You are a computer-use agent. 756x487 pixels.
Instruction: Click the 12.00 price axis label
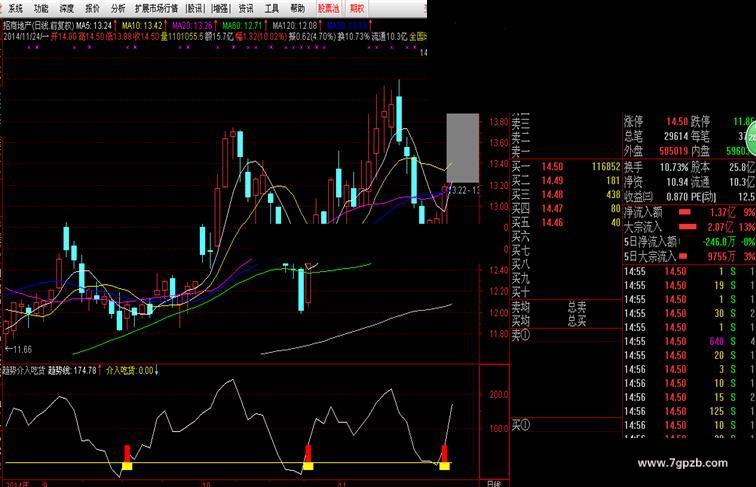point(499,312)
